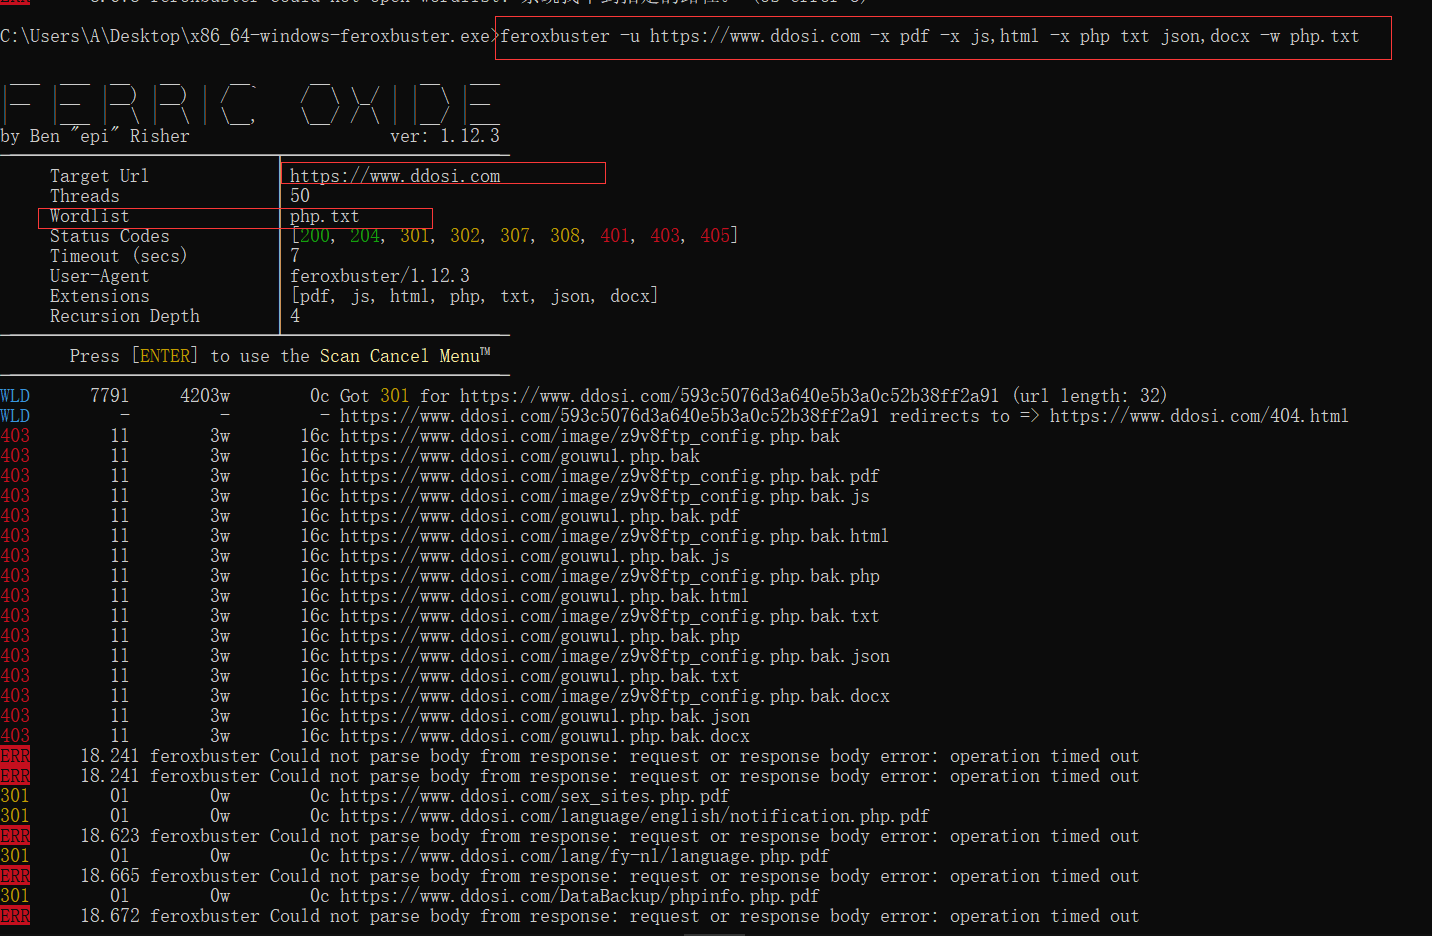Image resolution: width=1432 pixels, height=936 pixels.
Task: Click the ERR line numbered 18.623
Action: [569, 836]
